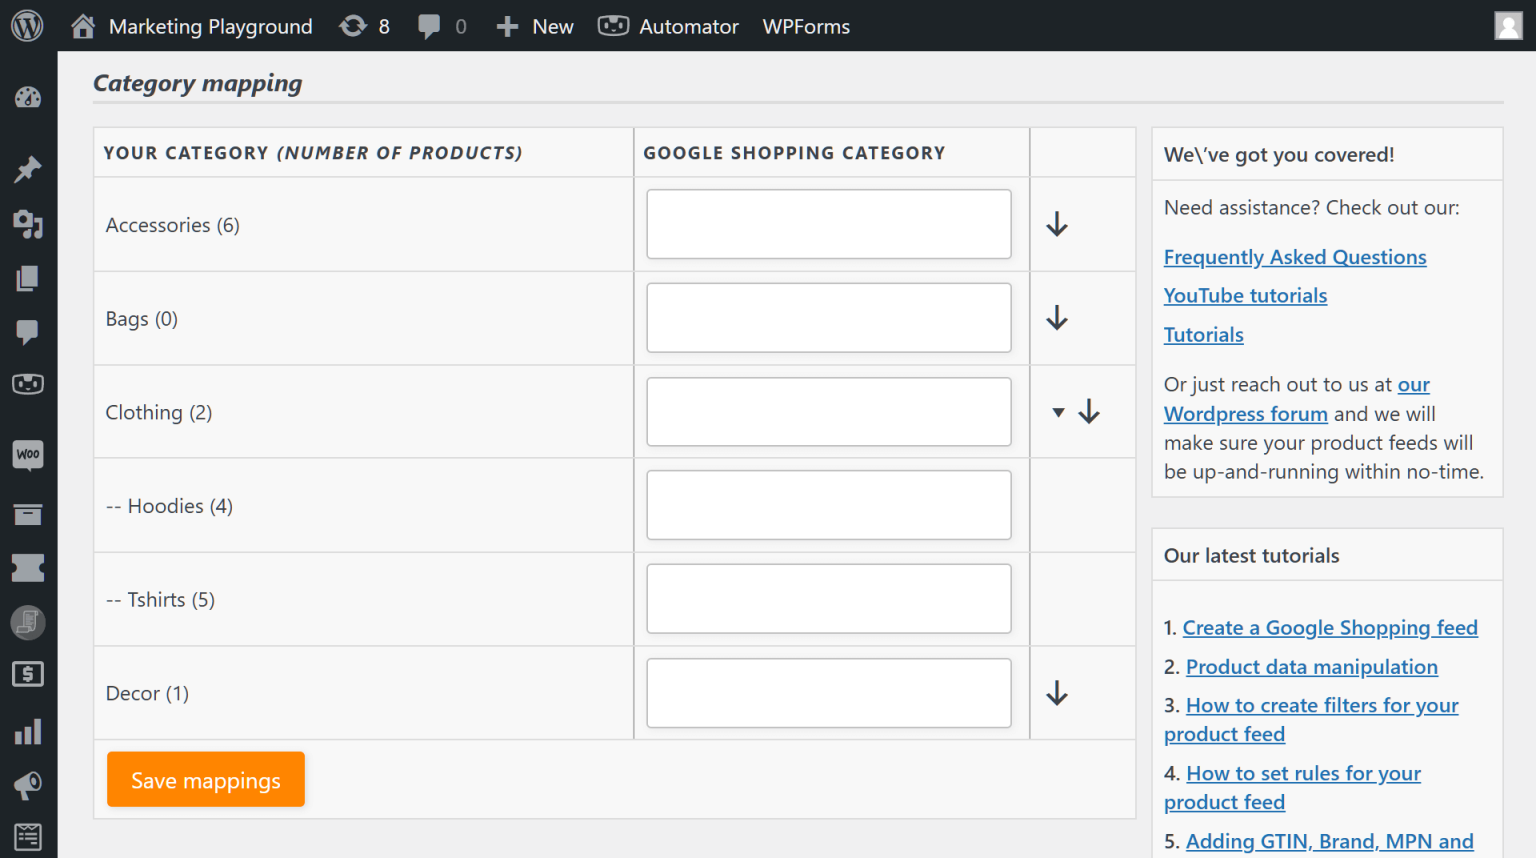Click the updates counter showing 8
Image resolution: width=1536 pixels, height=858 pixels.
pos(364,26)
